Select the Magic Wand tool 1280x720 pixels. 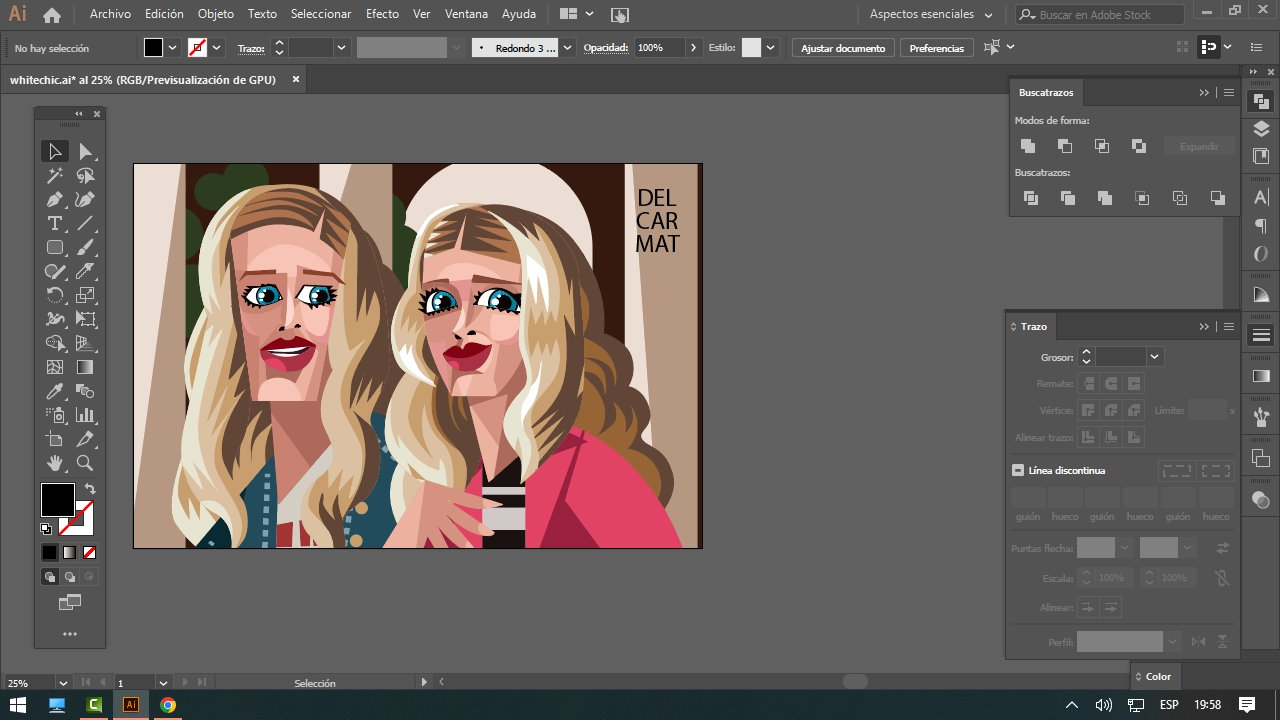coord(55,176)
